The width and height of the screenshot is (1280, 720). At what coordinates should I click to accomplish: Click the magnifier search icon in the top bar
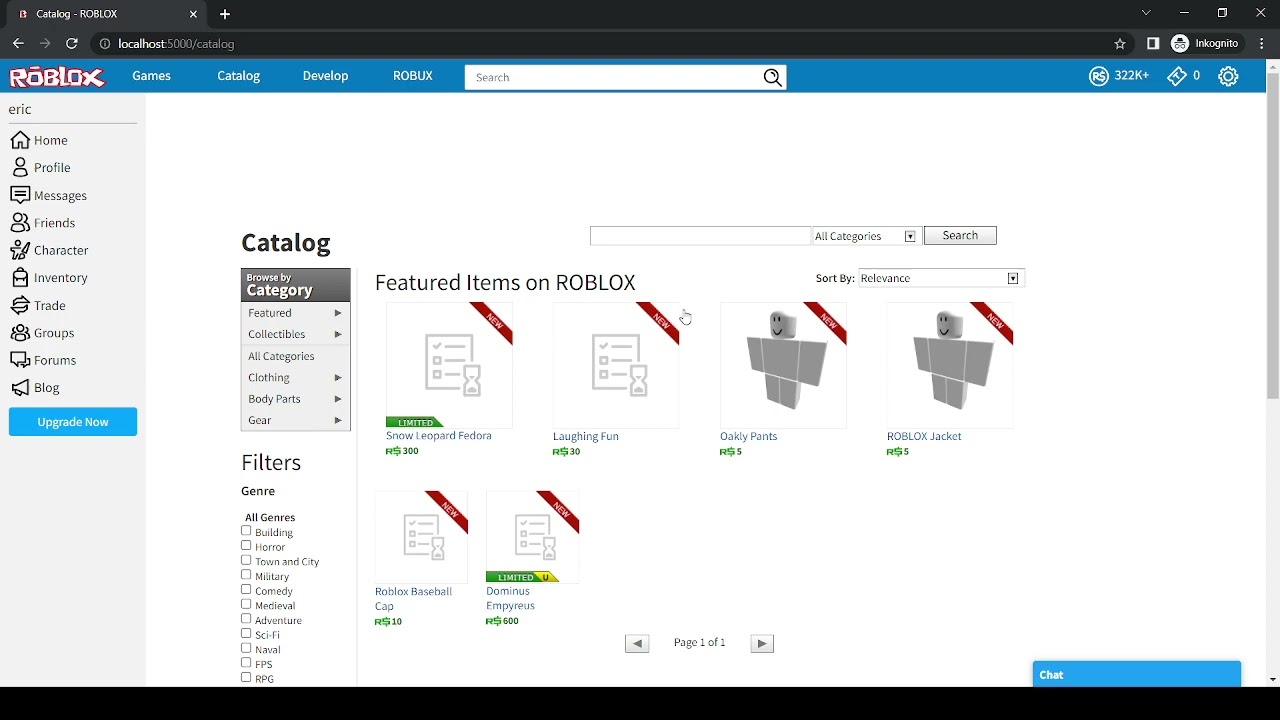pos(772,77)
